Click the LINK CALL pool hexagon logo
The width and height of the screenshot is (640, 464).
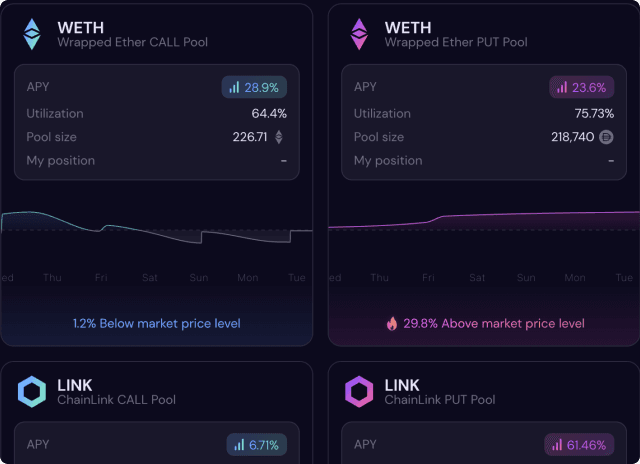pyautogui.click(x=32, y=391)
